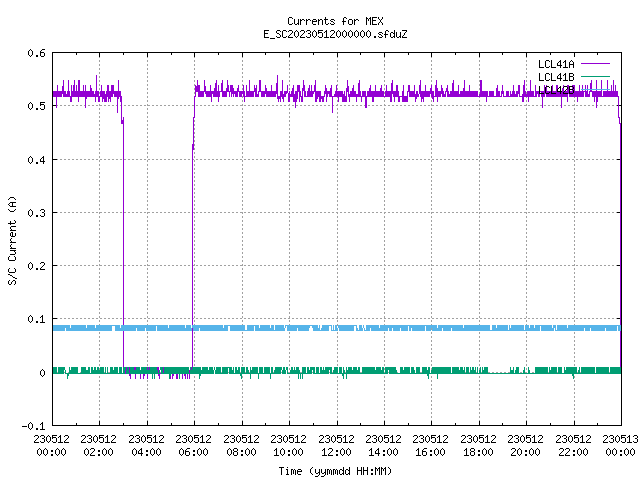Click the y-axis label 'S/C Current (A)'
The image size is (640, 480).
(12, 240)
